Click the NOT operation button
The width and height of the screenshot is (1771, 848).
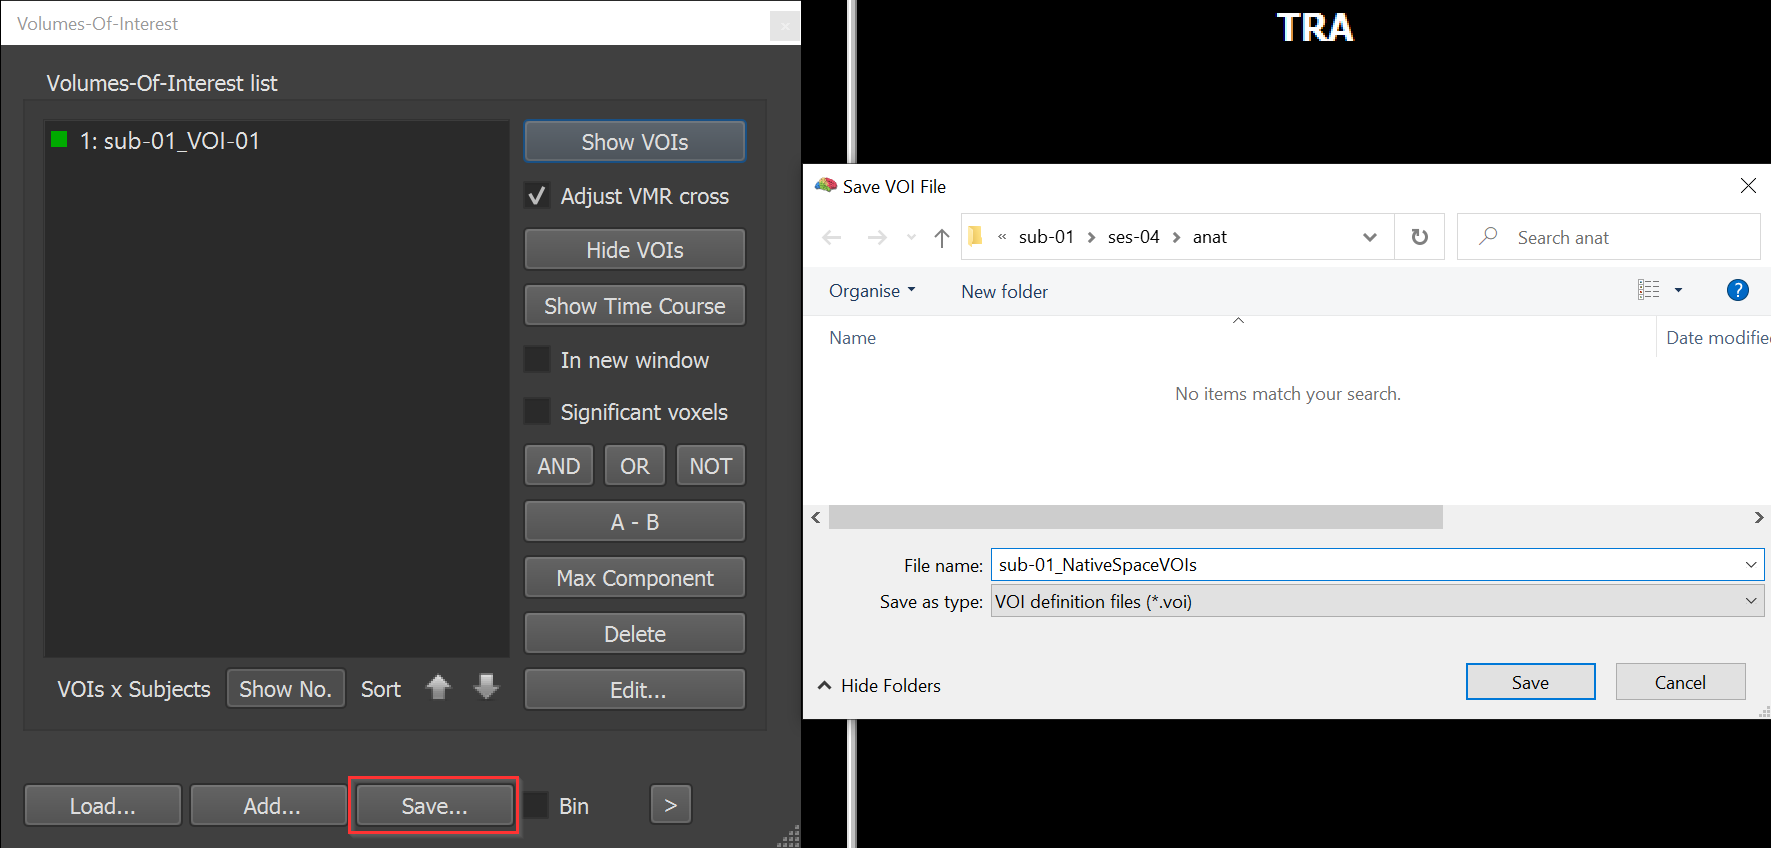tap(711, 466)
